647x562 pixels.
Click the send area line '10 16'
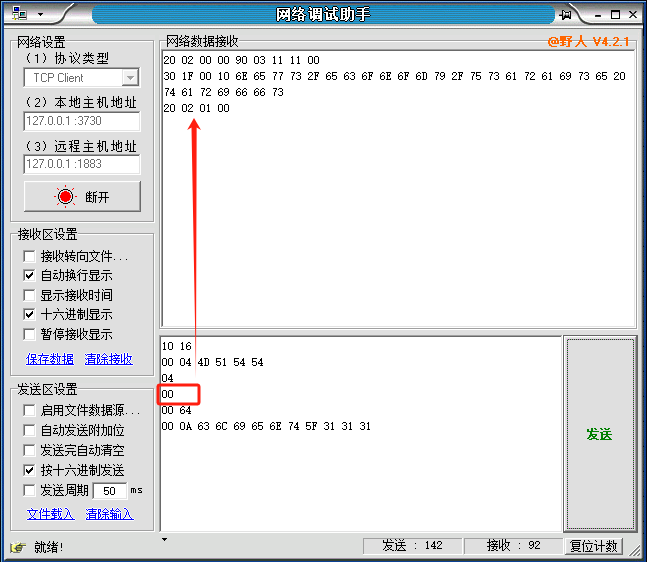pos(177,346)
